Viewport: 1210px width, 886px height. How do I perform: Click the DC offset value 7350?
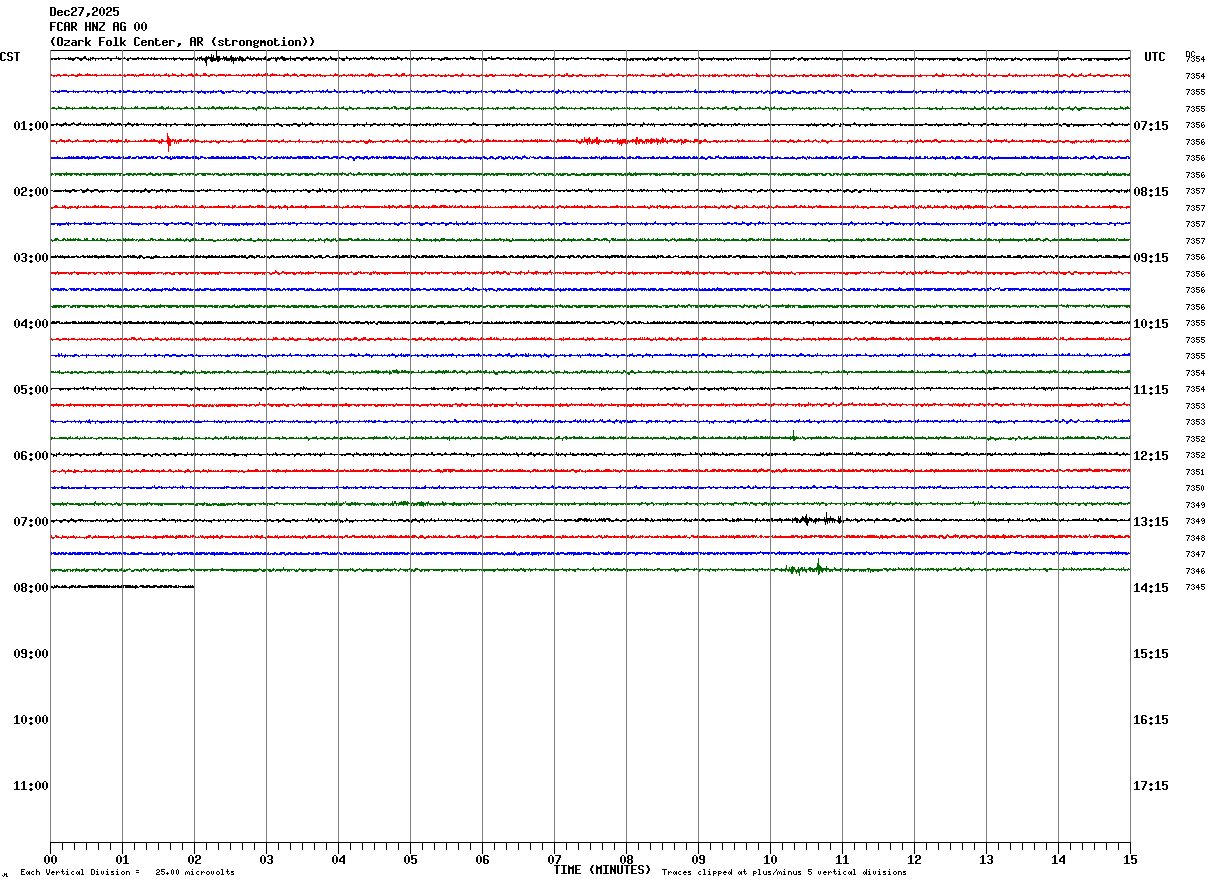point(1195,488)
